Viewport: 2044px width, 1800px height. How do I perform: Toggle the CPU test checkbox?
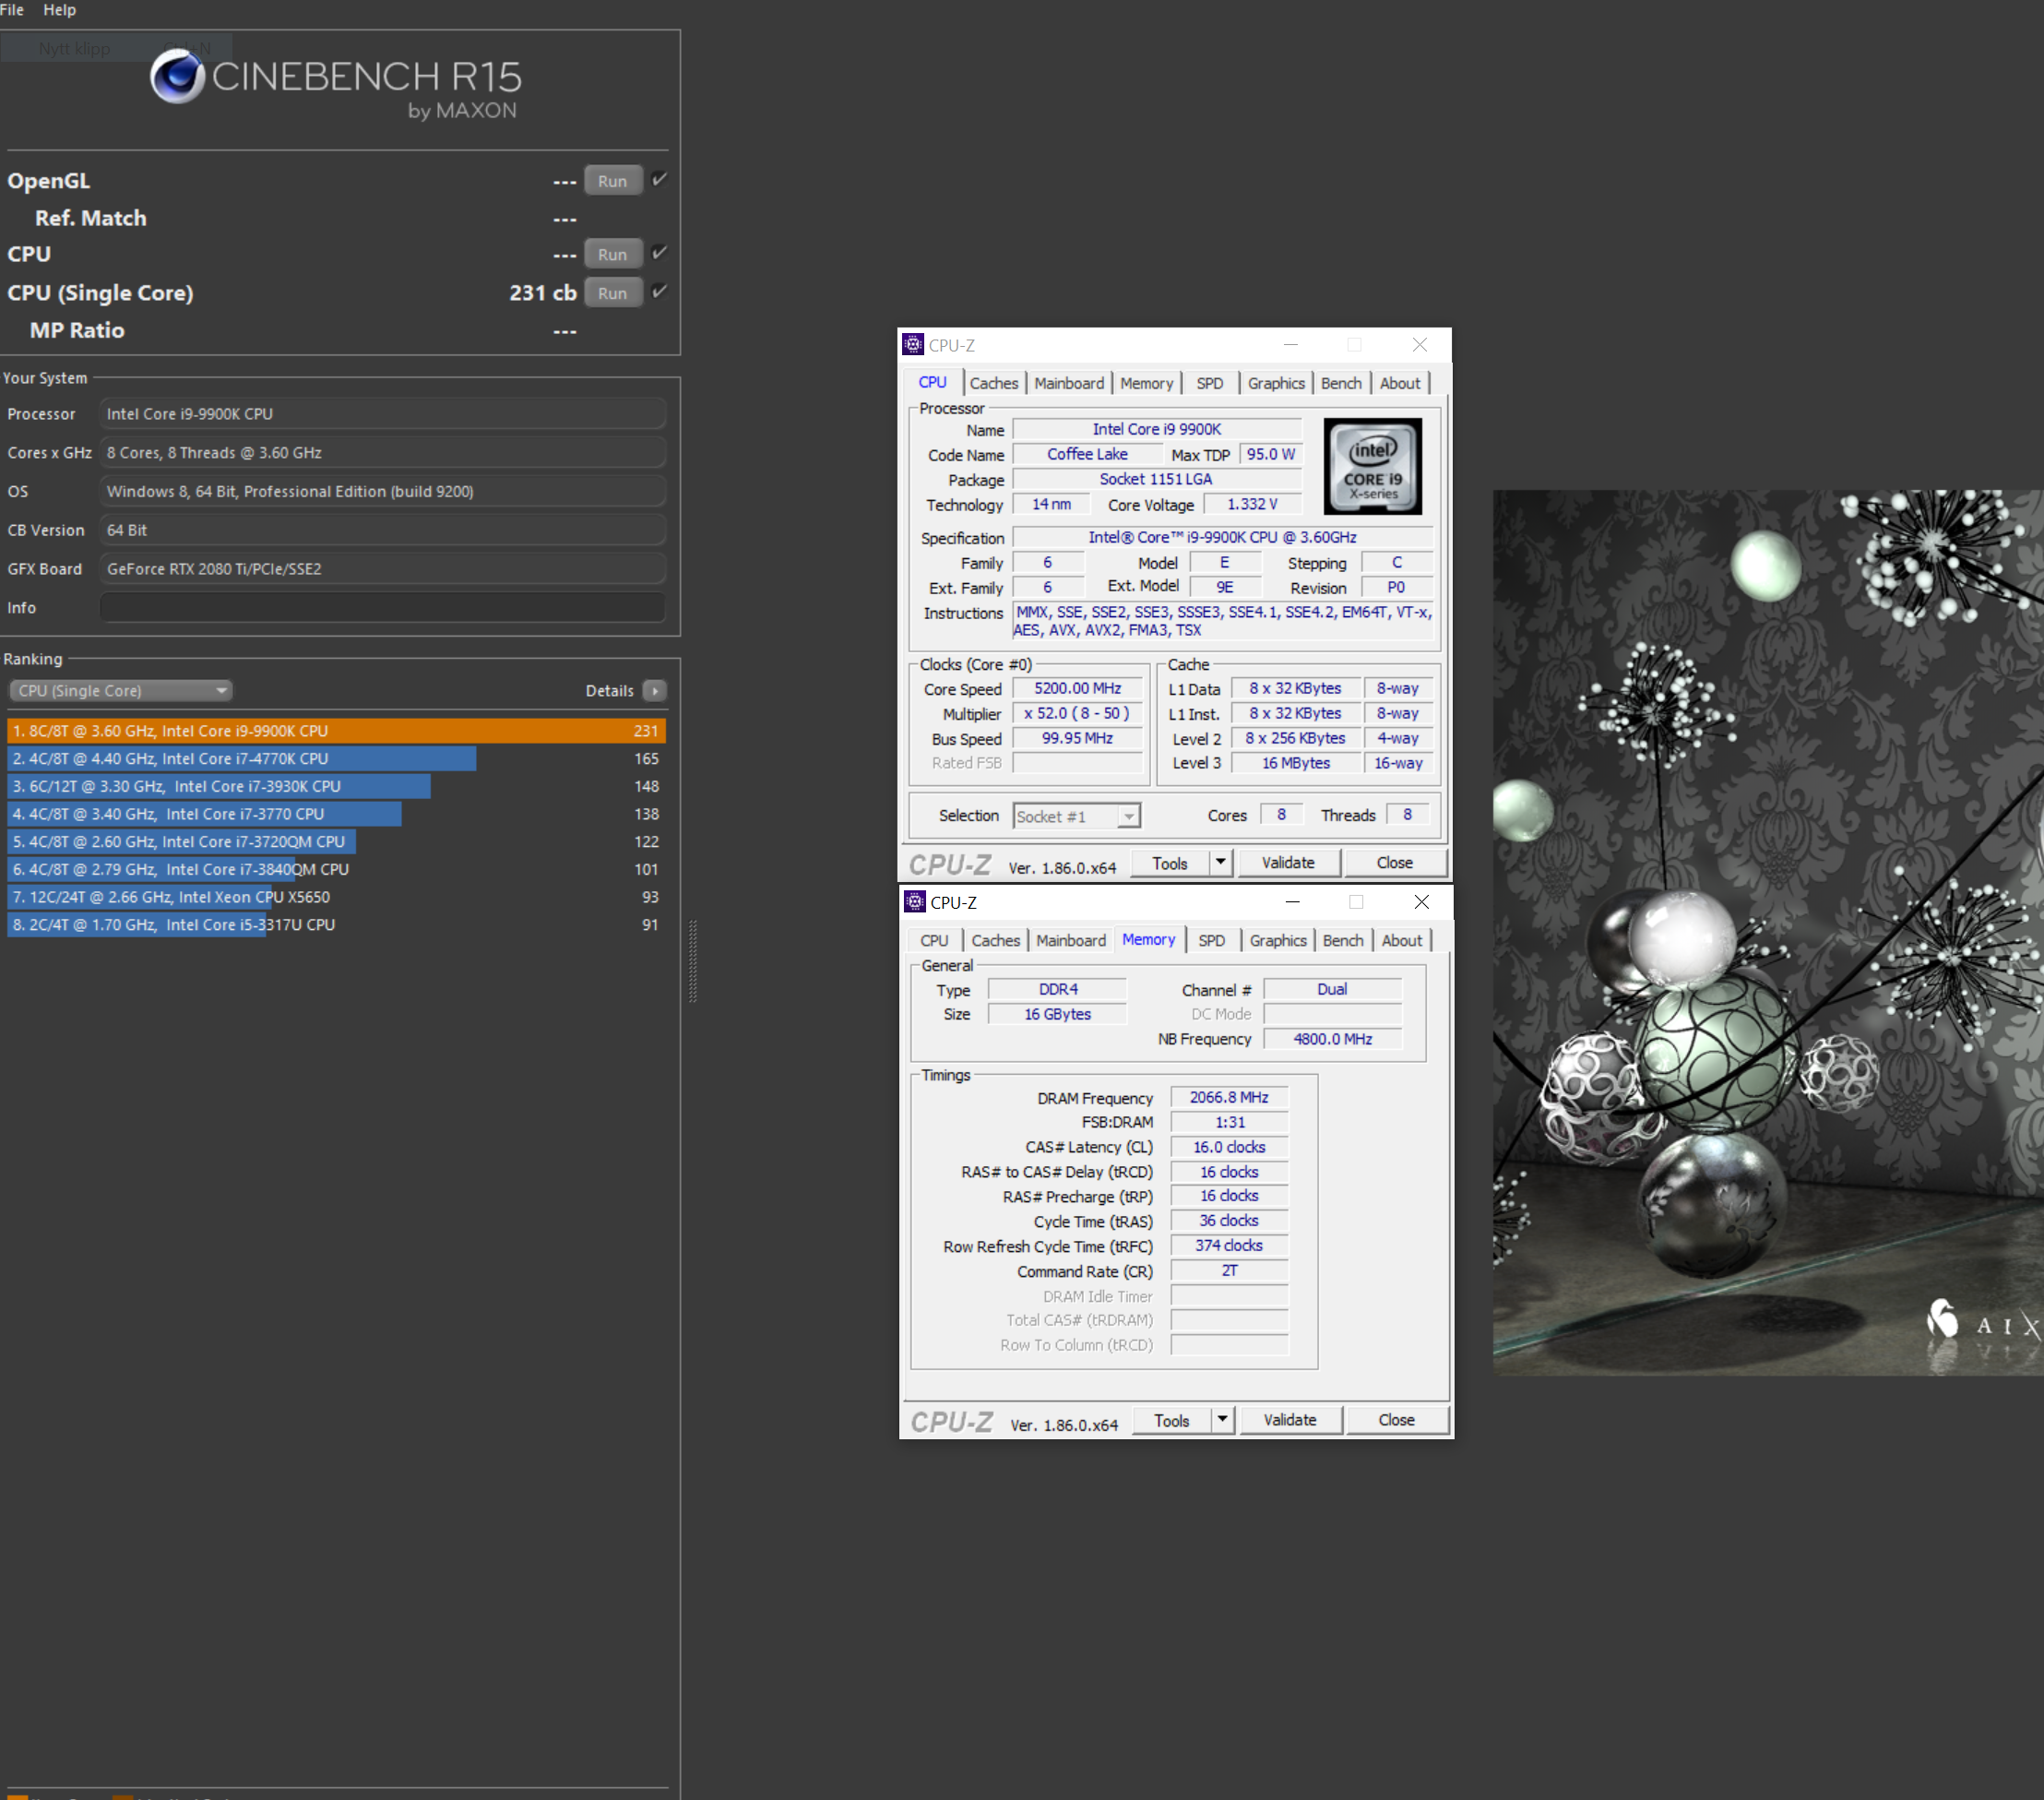[x=659, y=253]
